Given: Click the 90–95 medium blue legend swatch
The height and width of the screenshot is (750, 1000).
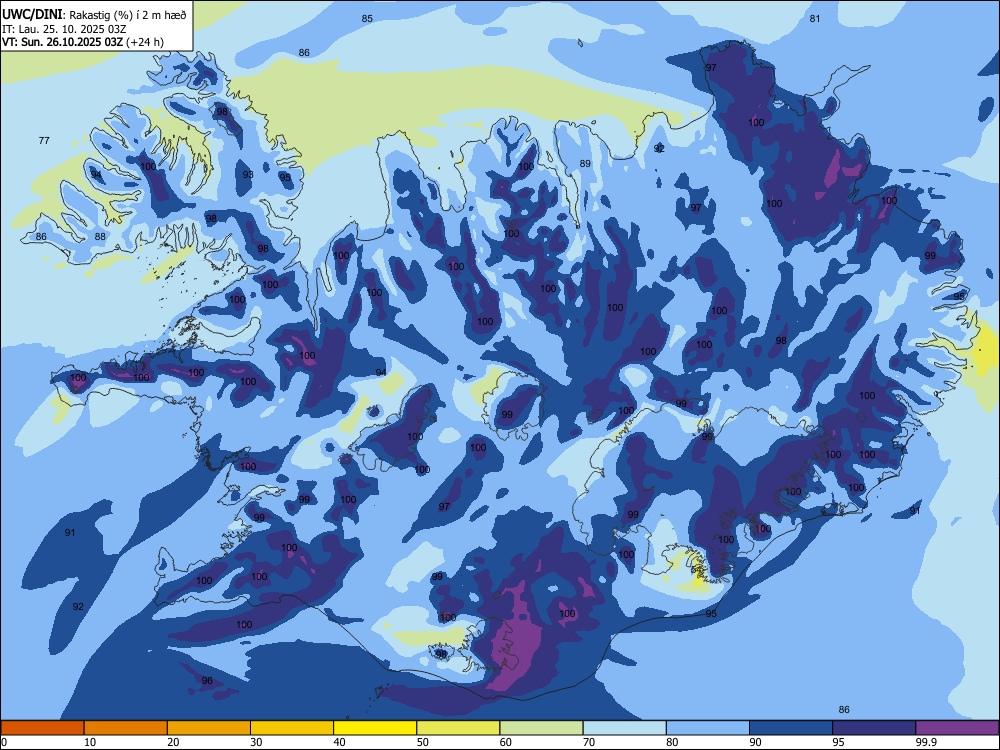Looking at the screenshot, I should coord(791,728).
